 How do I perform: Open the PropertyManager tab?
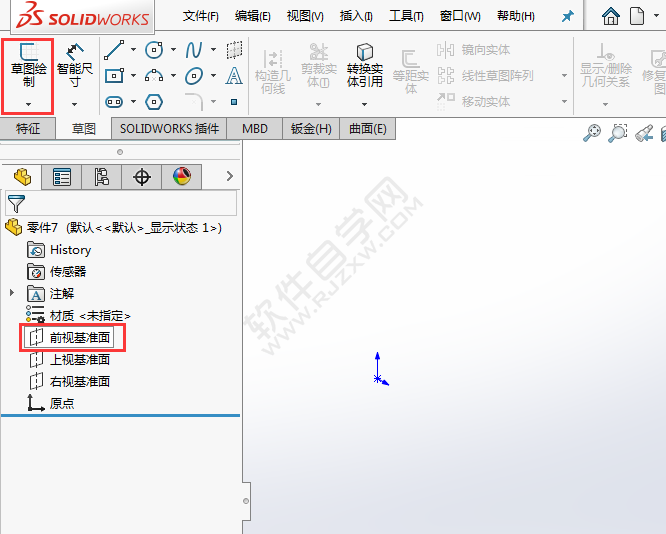[62, 177]
